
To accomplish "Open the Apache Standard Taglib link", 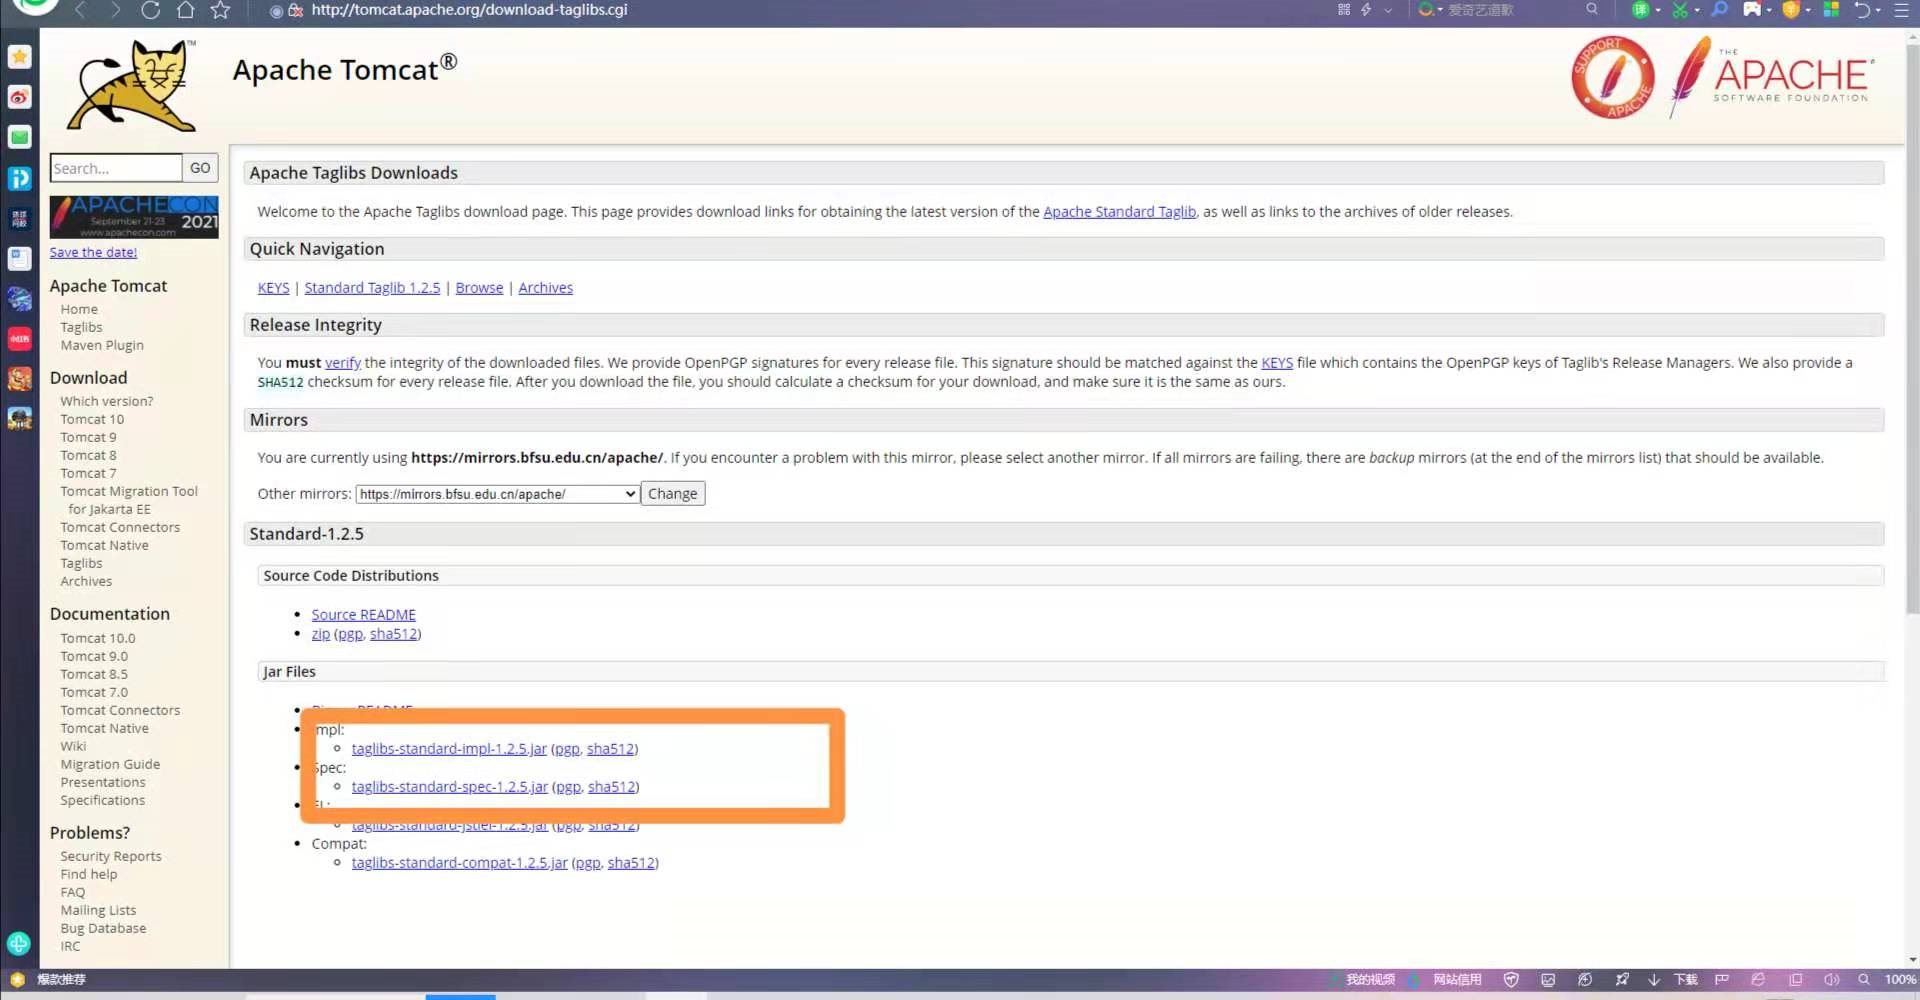I will coord(1119,212).
